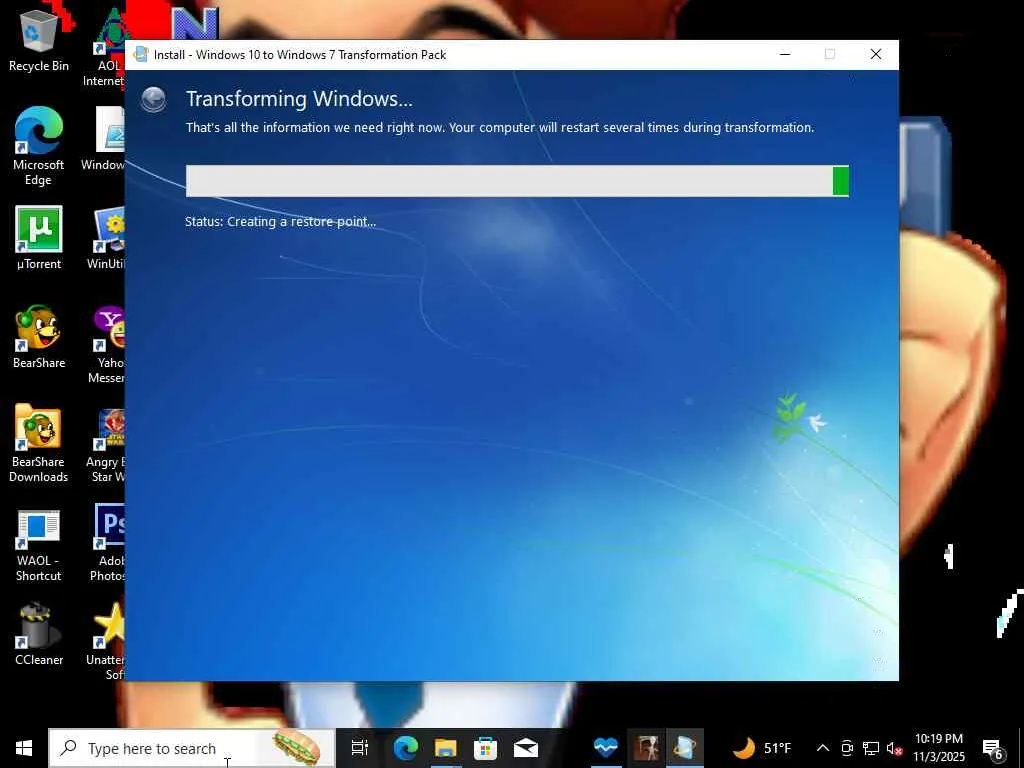Open the Recycle Bin desktop icon

pyautogui.click(x=39, y=39)
